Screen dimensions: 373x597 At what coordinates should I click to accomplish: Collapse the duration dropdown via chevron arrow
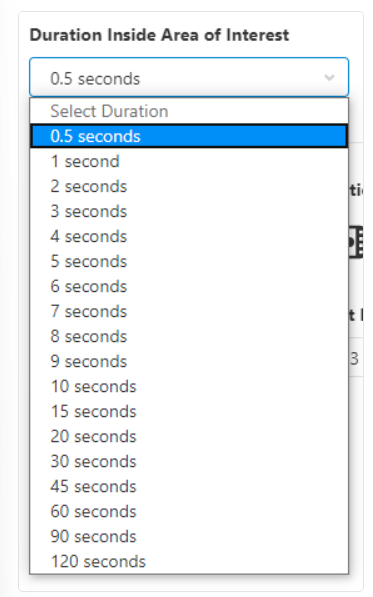click(329, 78)
